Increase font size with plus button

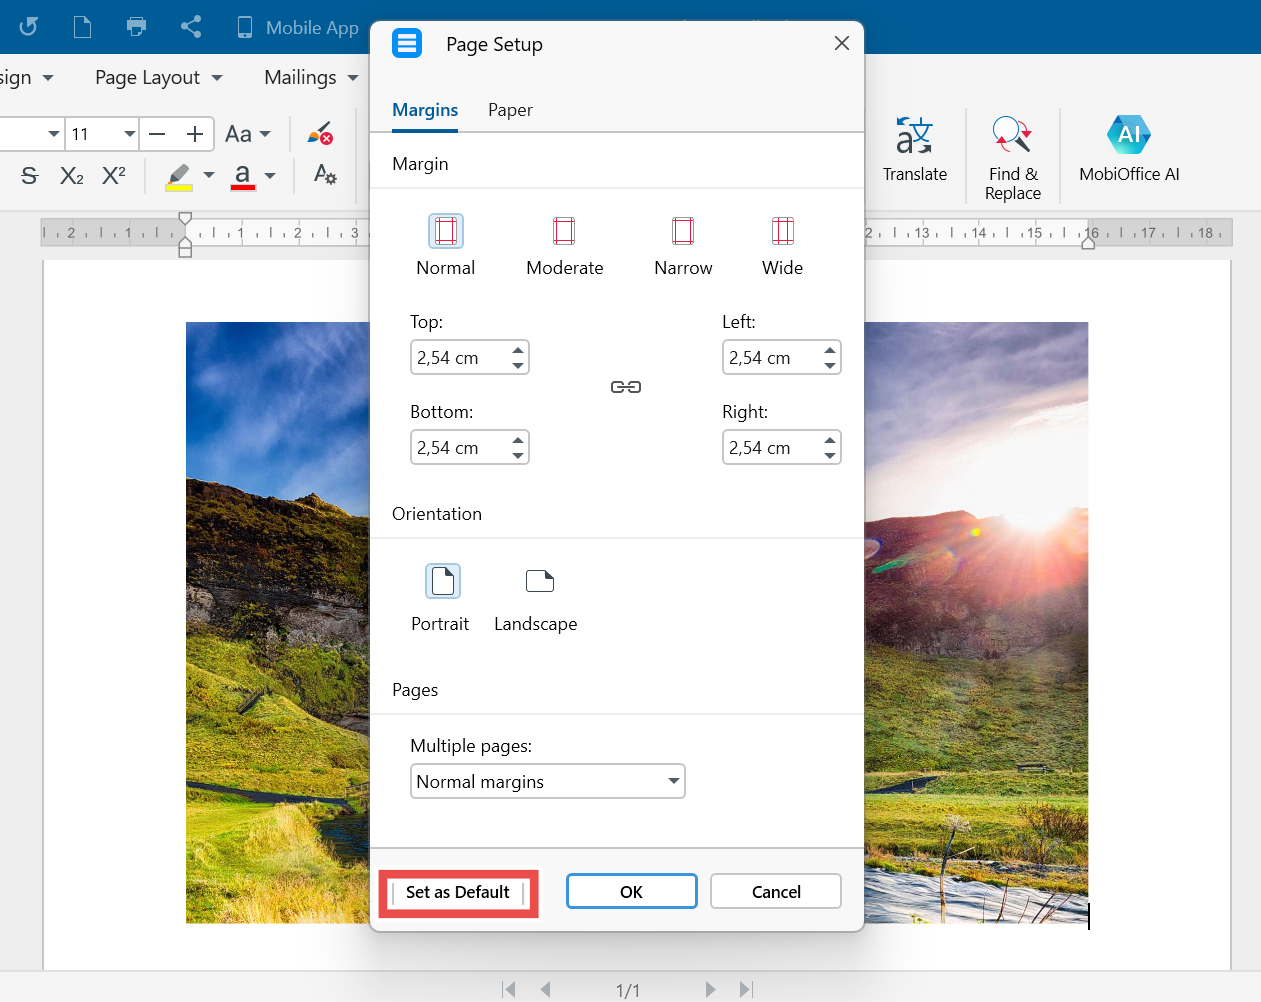pyautogui.click(x=195, y=134)
